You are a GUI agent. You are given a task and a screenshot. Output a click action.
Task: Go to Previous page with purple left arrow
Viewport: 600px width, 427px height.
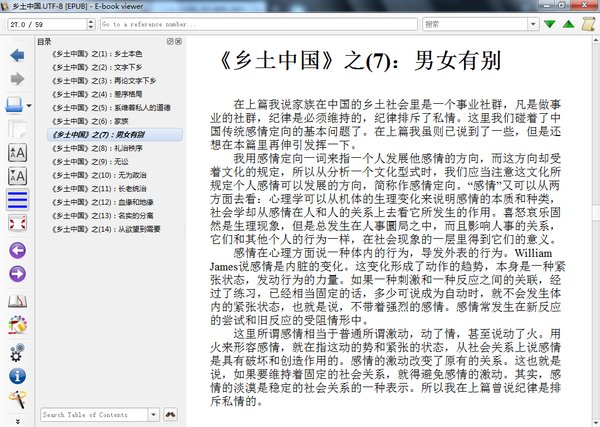coord(17,251)
